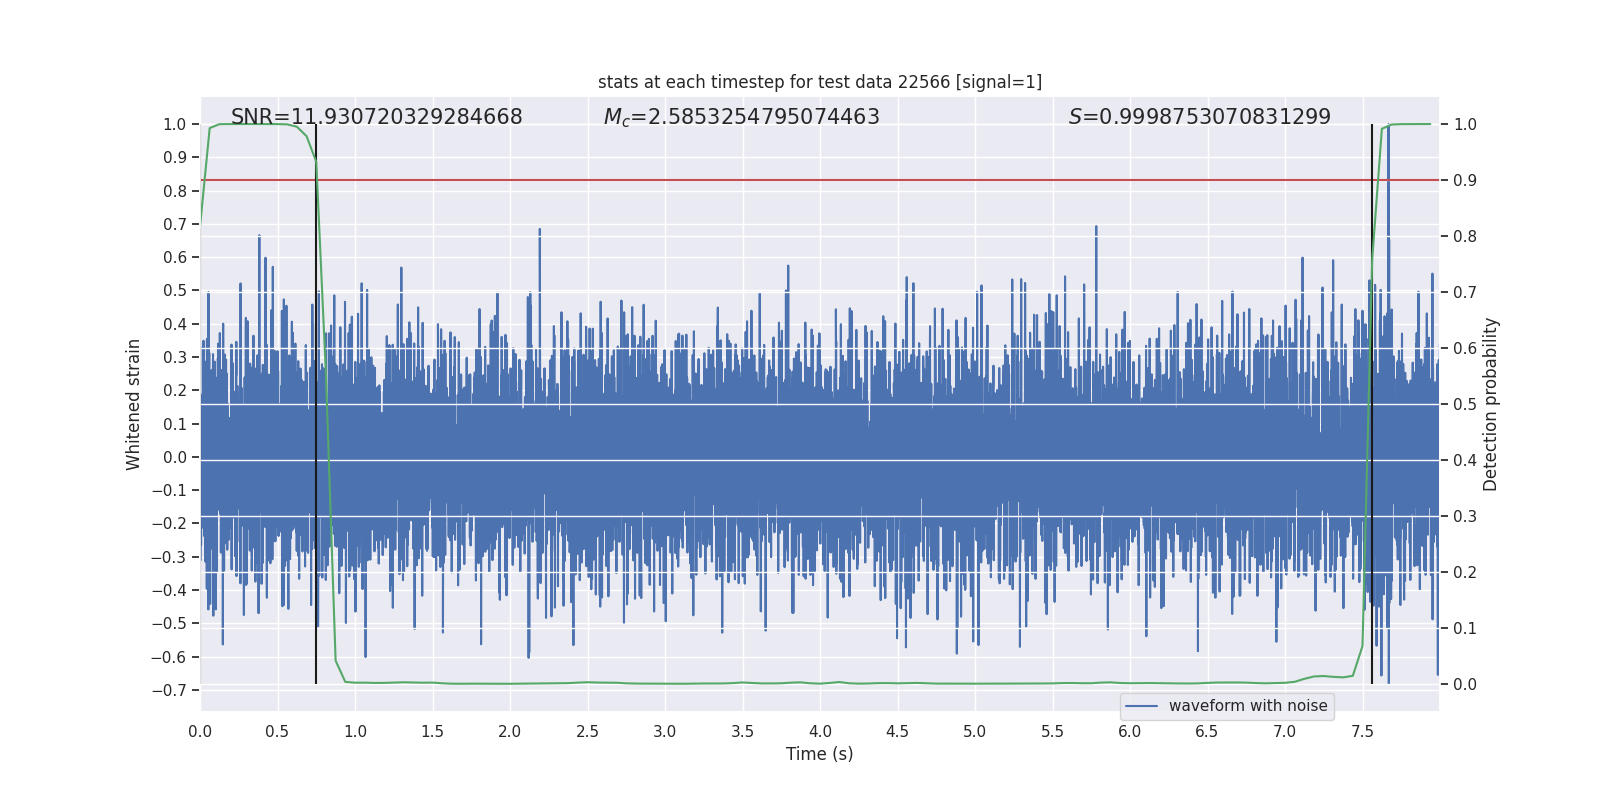Click the 'Detection probability' right axis label
Screen dimensions: 1600x800
point(1490,404)
